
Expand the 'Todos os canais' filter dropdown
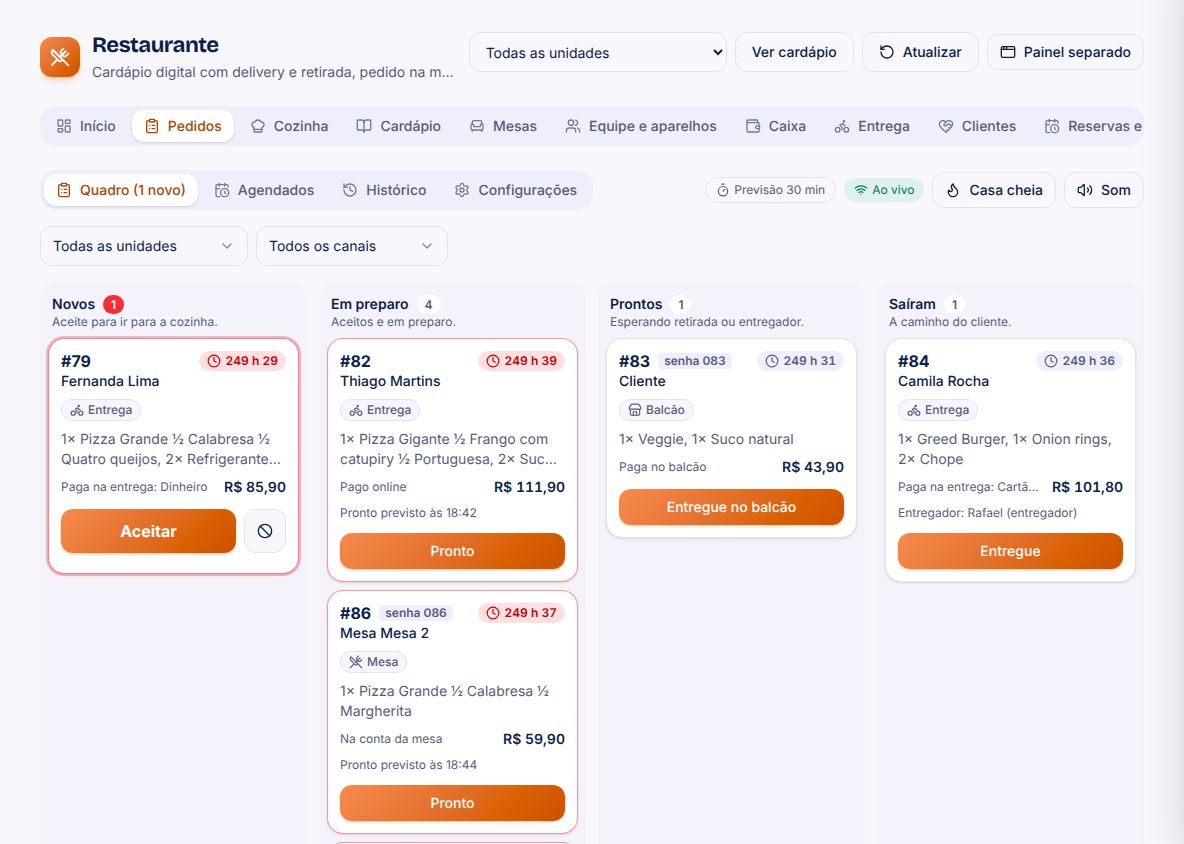(352, 246)
